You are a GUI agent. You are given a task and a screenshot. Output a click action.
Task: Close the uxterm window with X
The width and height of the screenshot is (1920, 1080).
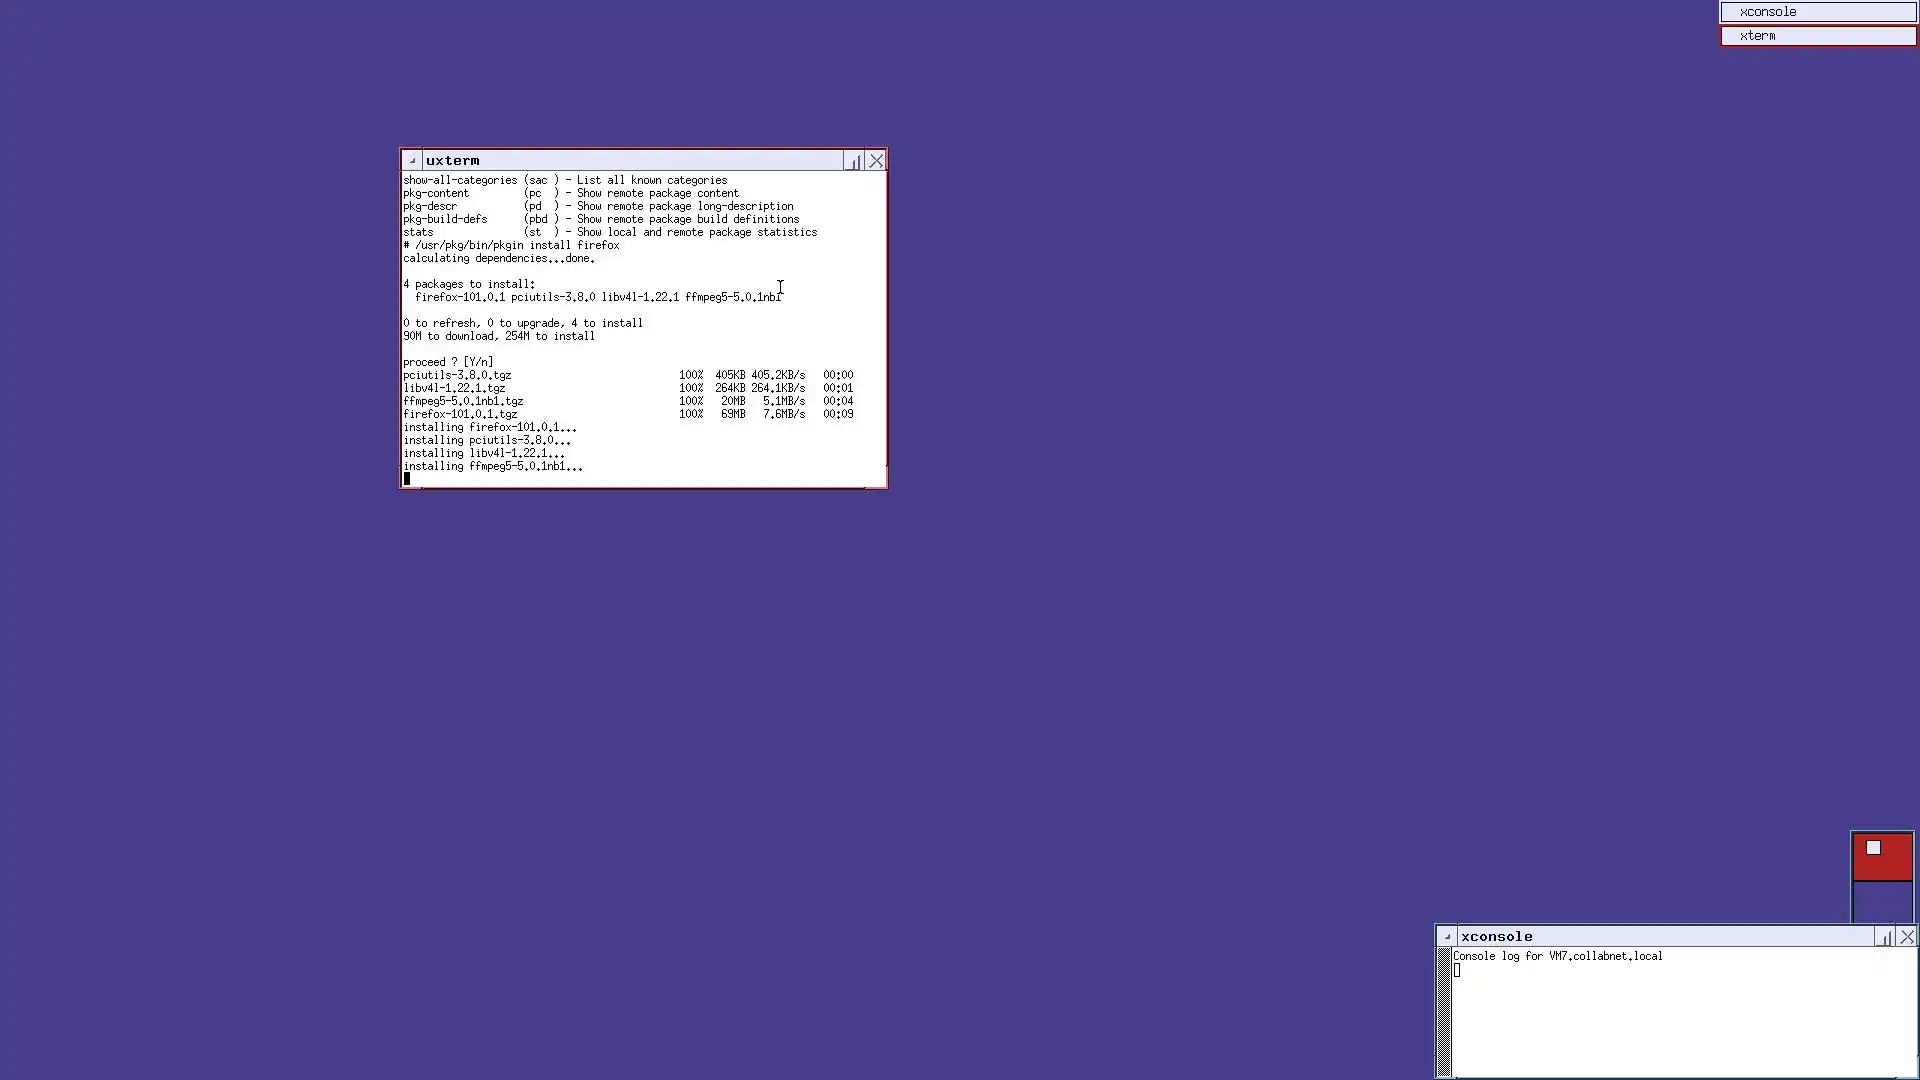(876, 161)
